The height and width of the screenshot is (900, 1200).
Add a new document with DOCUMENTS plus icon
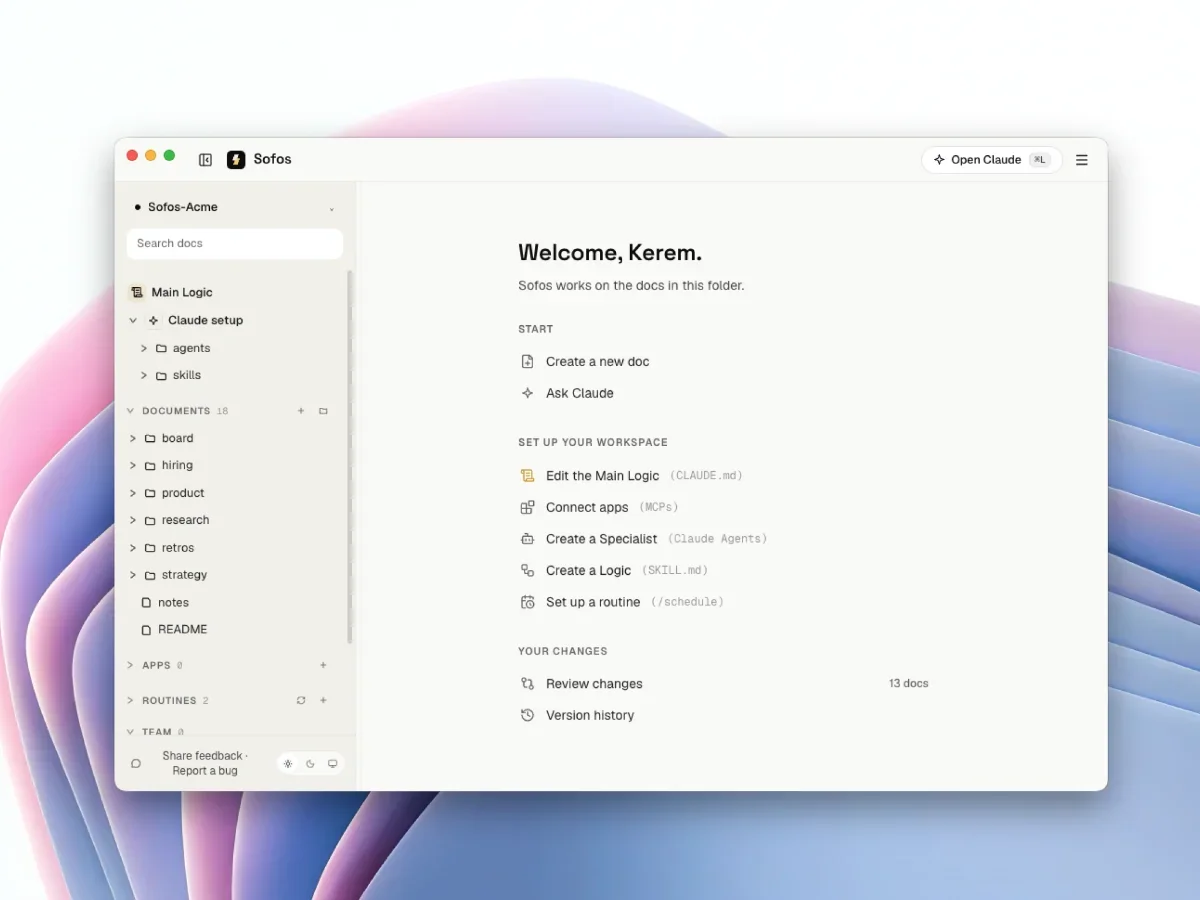301,411
